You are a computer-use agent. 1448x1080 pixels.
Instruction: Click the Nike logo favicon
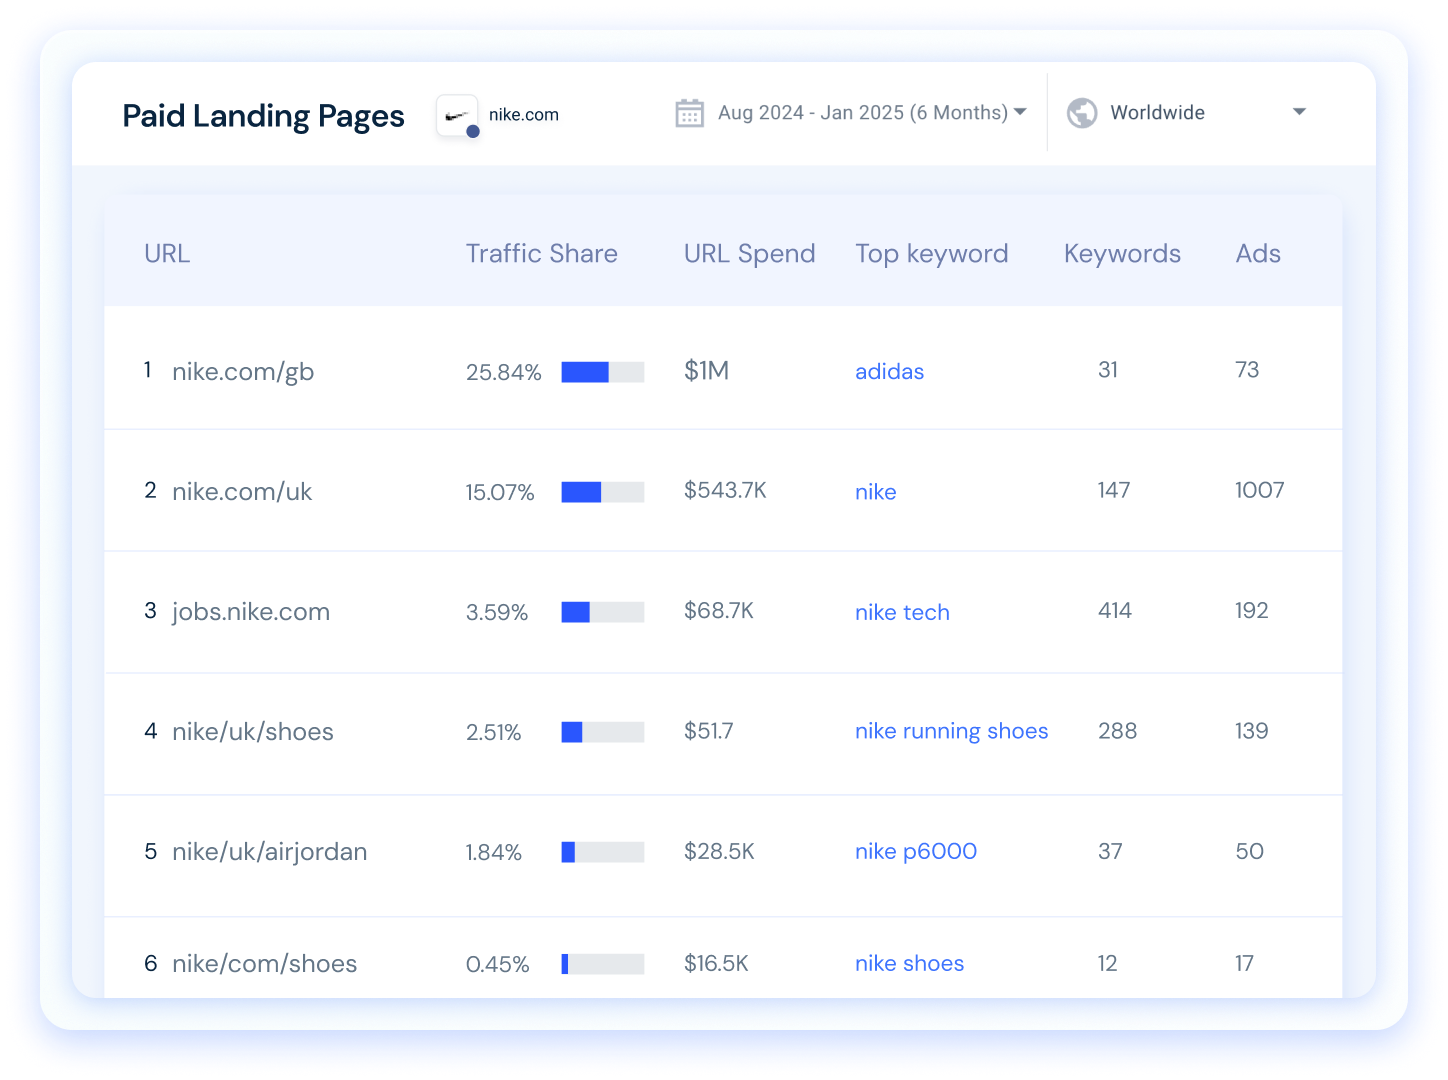pyautogui.click(x=458, y=116)
